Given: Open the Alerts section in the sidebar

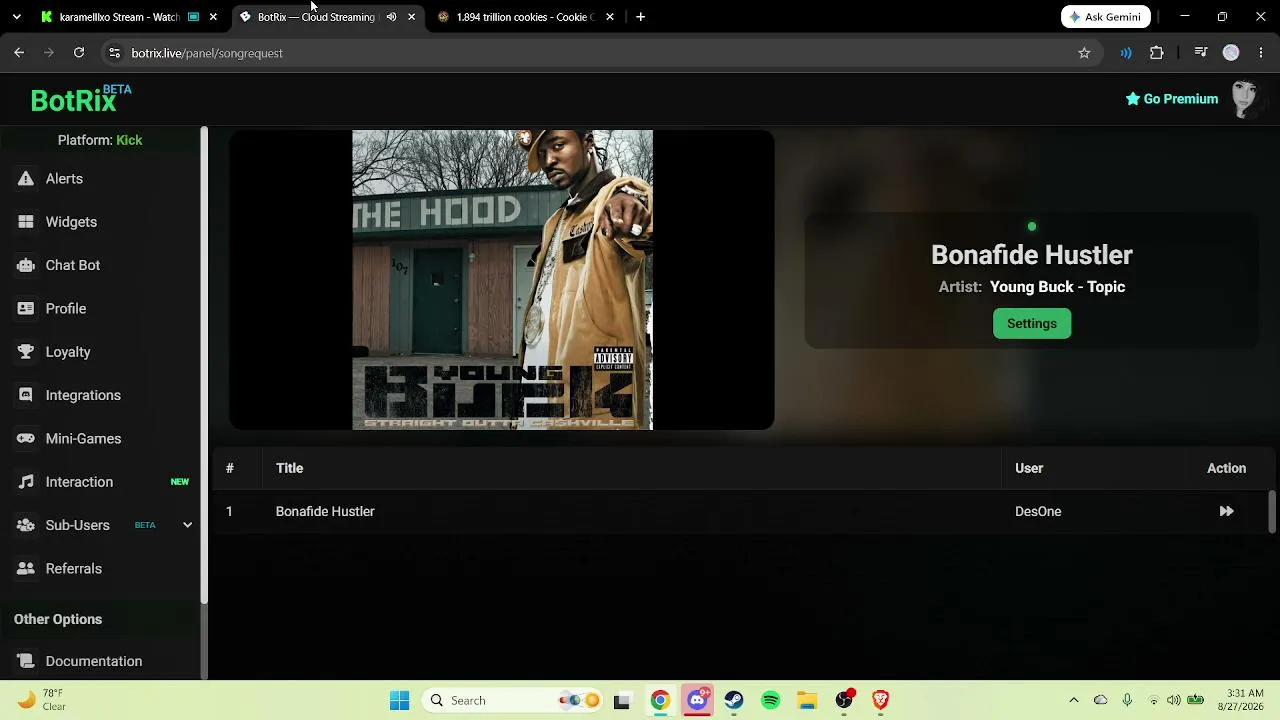Looking at the screenshot, I should (64, 179).
